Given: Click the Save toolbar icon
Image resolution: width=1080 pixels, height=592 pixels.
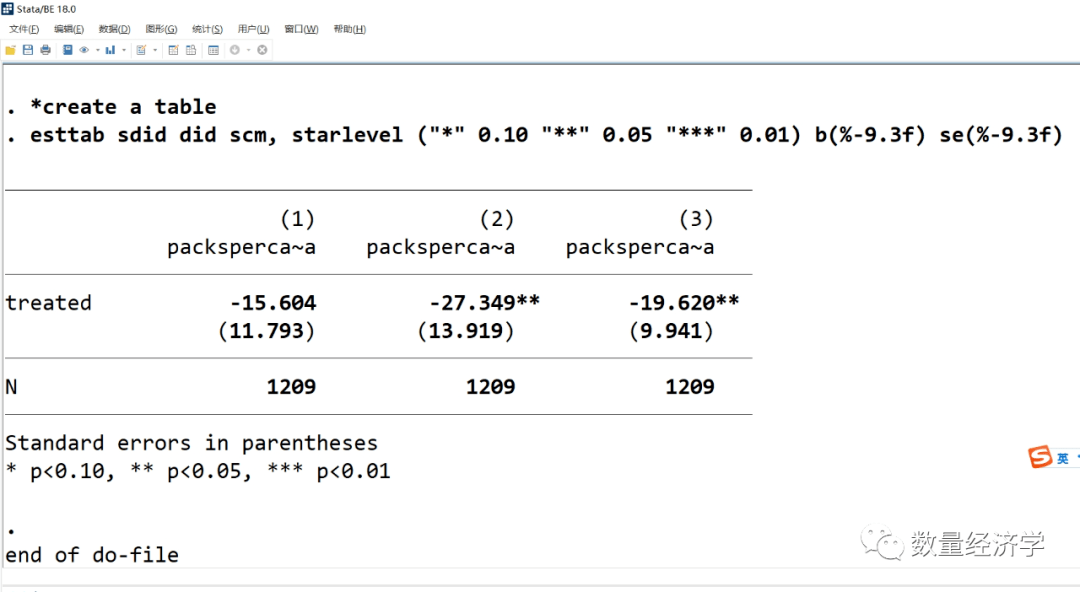Looking at the screenshot, I should coord(28,50).
